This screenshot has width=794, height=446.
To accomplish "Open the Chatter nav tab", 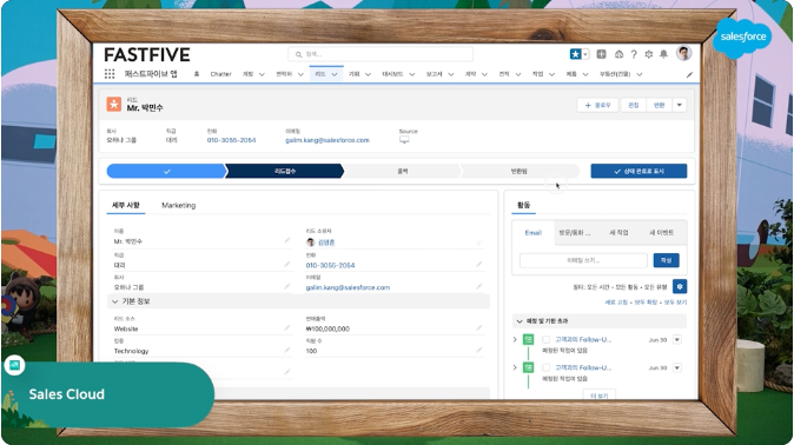I will pos(221,74).
